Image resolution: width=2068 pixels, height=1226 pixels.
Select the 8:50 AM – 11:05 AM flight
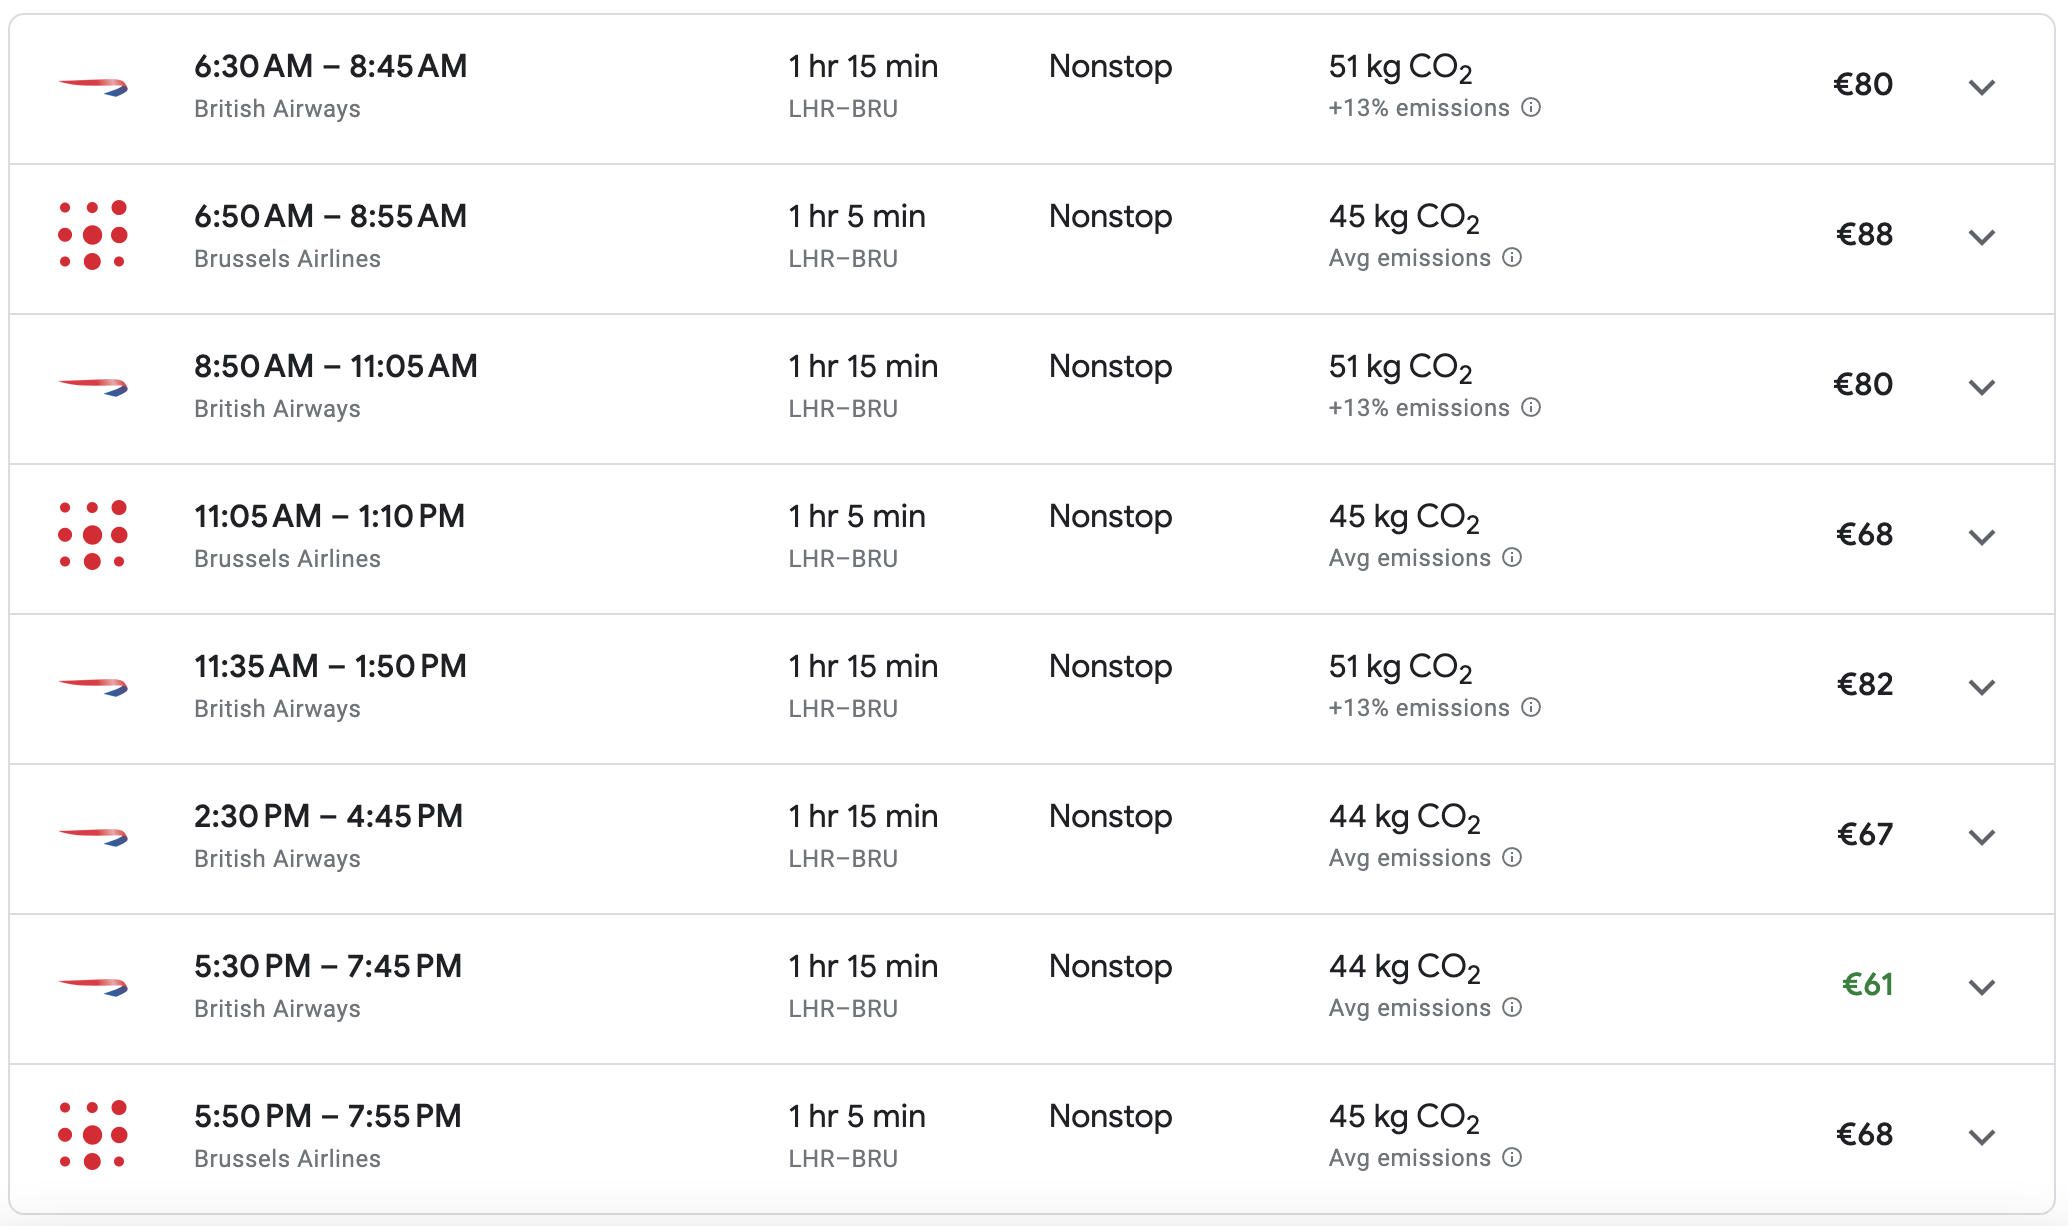tap(335, 367)
